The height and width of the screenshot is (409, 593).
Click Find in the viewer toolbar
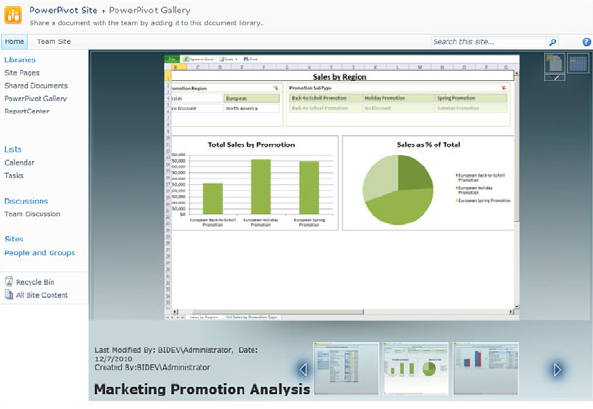pos(250,59)
